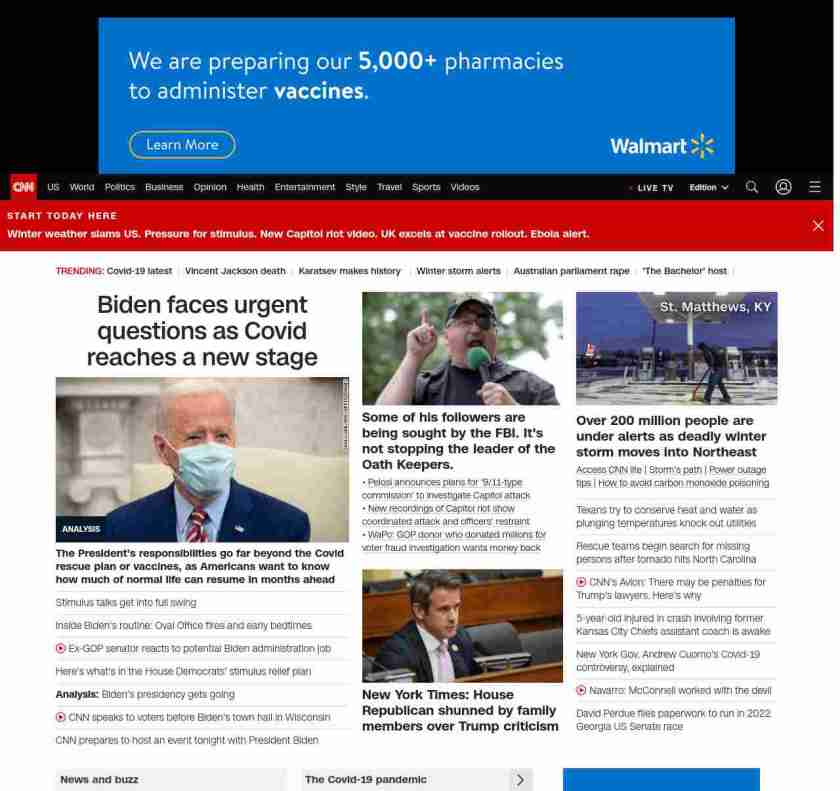Open the search magnifier icon
840x791 pixels.
pyautogui.click(x=752, y=187)
